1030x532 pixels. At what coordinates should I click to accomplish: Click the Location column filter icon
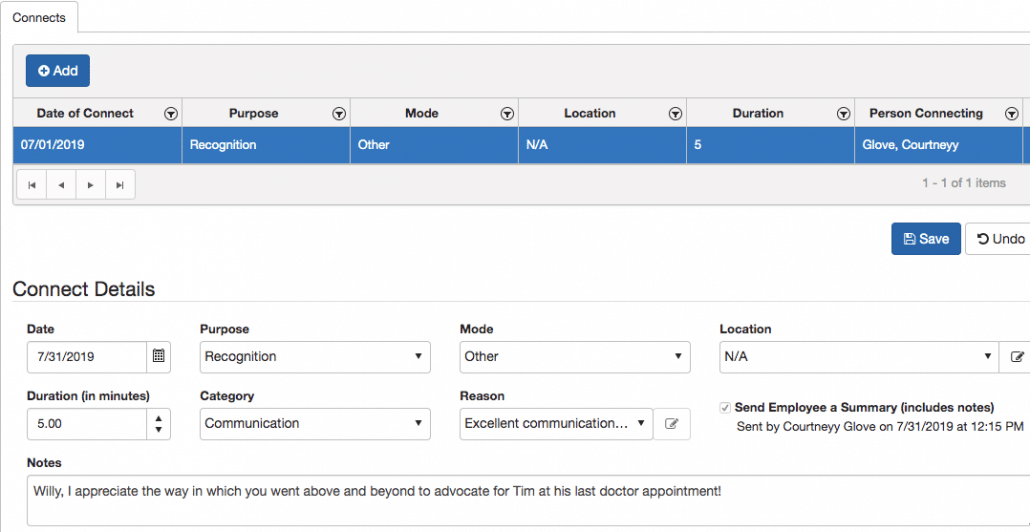point(675,114)
